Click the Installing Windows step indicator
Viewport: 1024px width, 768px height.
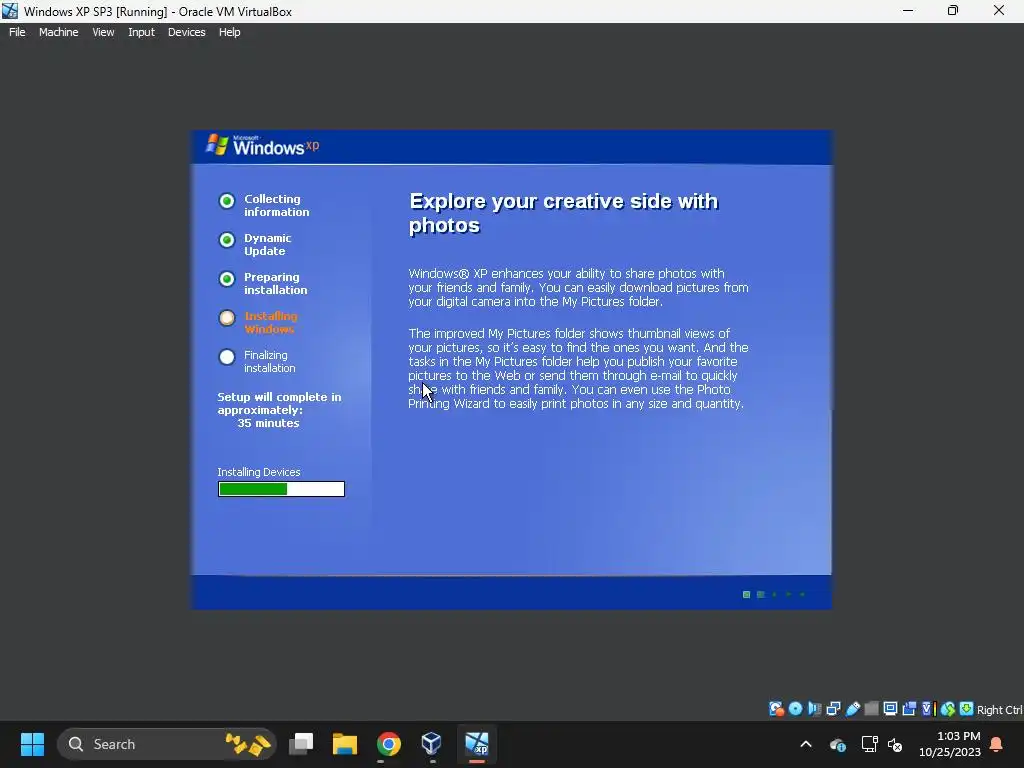coord(227,318)
